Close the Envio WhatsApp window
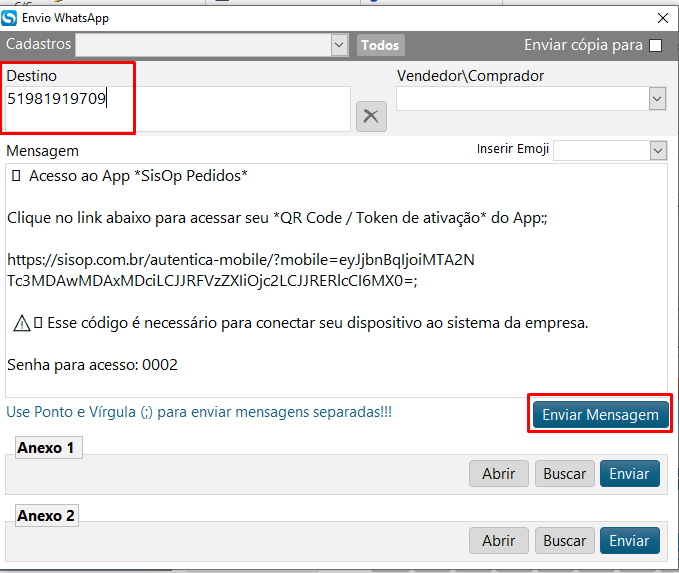 click(661, 17)
